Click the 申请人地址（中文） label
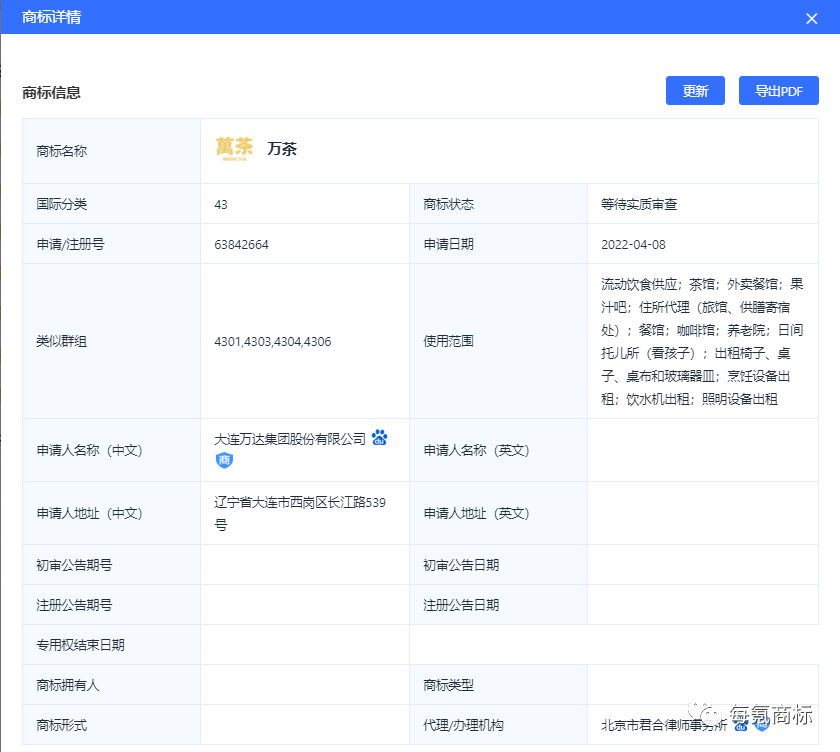This screenshot has height=752, width=840. [x=89, y=513]
